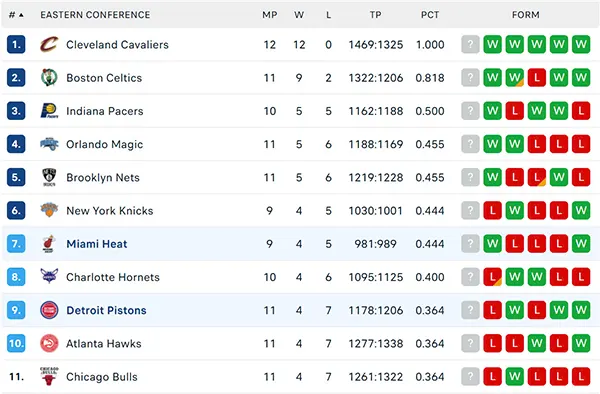Image resolution: width=600 pixels, height=394 pixels.
Task: Click the Atlanta Hawks team logo
Action: 49,344
